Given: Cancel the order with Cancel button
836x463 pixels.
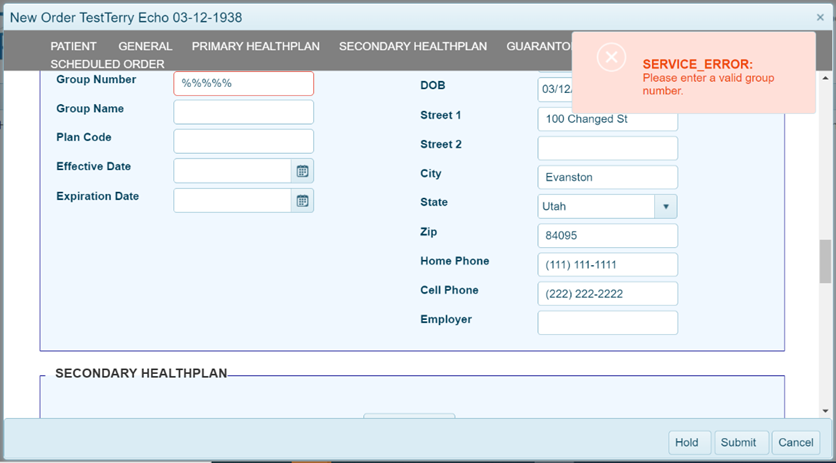Looking at the screenshot, I should click(x=796, y=442).
